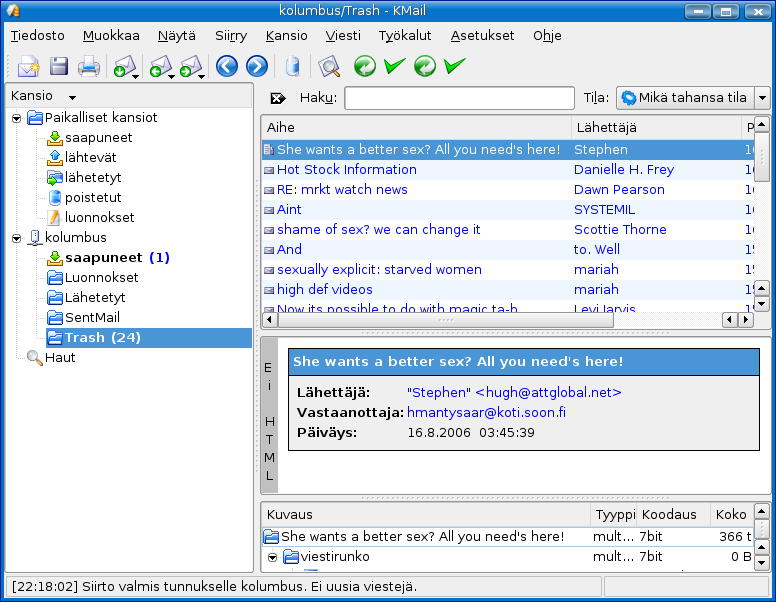
Task: Collapse the viestirunko attachment node
Action: 272,557
